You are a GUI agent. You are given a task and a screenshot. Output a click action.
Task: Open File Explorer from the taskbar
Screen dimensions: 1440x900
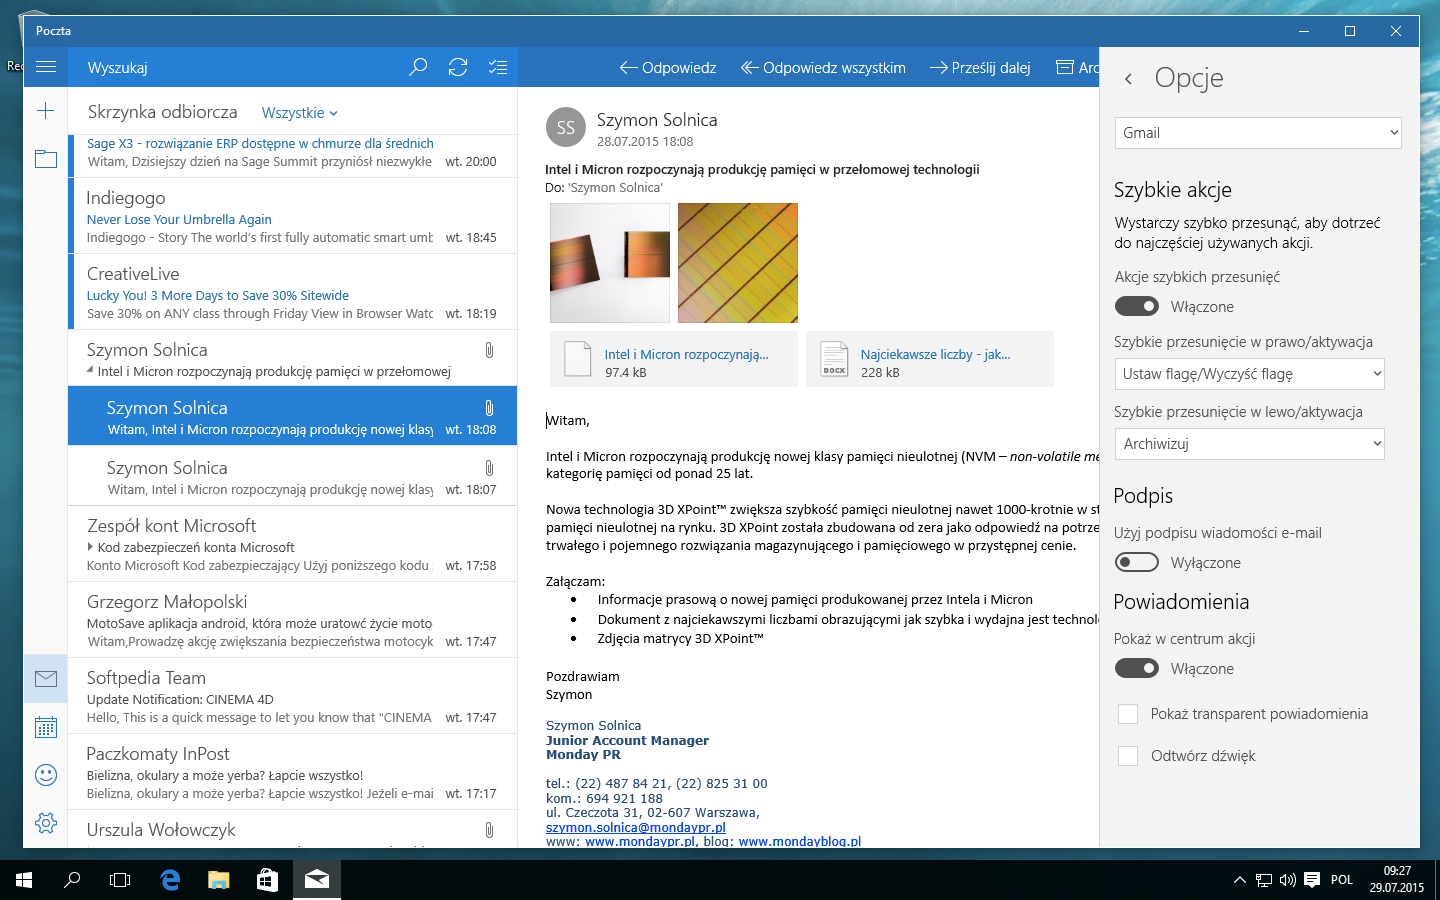coord(218,880)
